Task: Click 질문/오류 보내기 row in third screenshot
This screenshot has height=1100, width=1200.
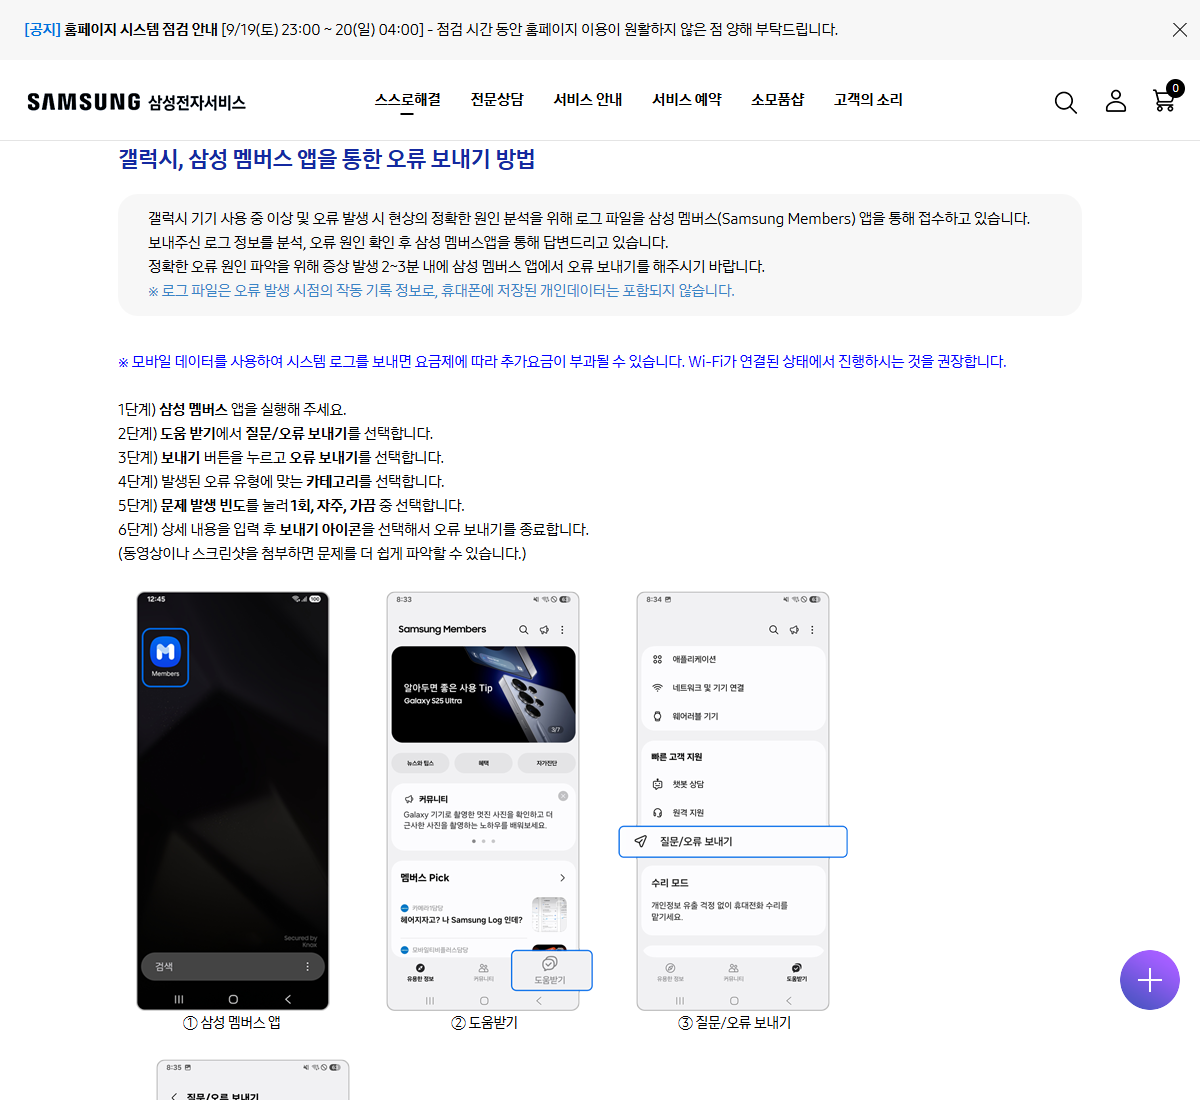Action: point(733,842)
